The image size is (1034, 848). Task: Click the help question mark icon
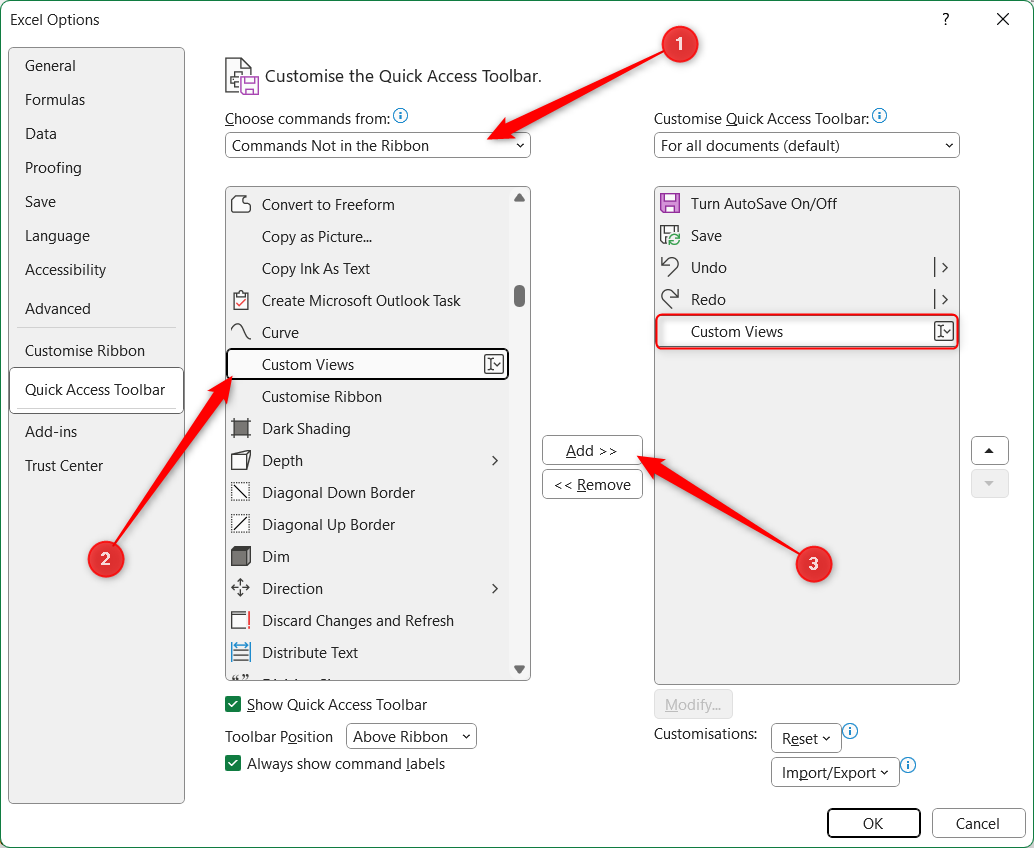tap(946, 19)
